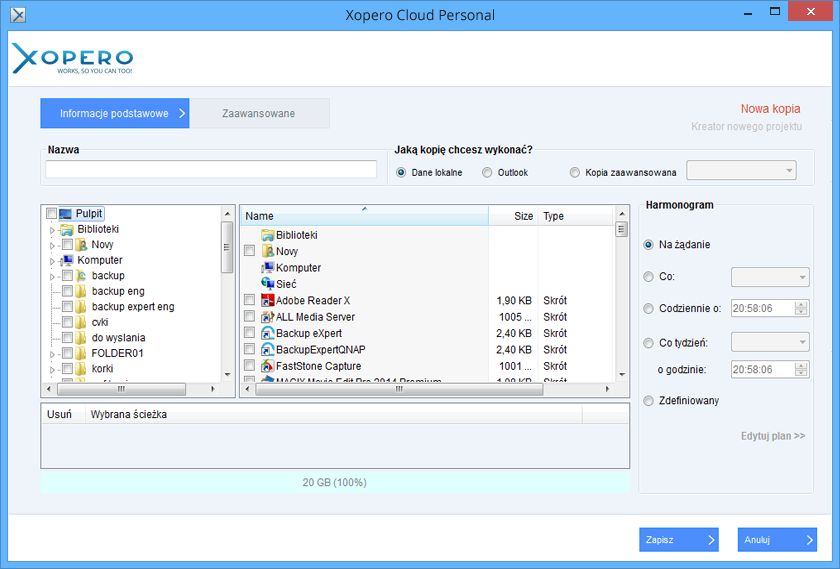Screen dimensions: 840x569
Task: Expand the backup tree node
Action: (x=52, y=276)
